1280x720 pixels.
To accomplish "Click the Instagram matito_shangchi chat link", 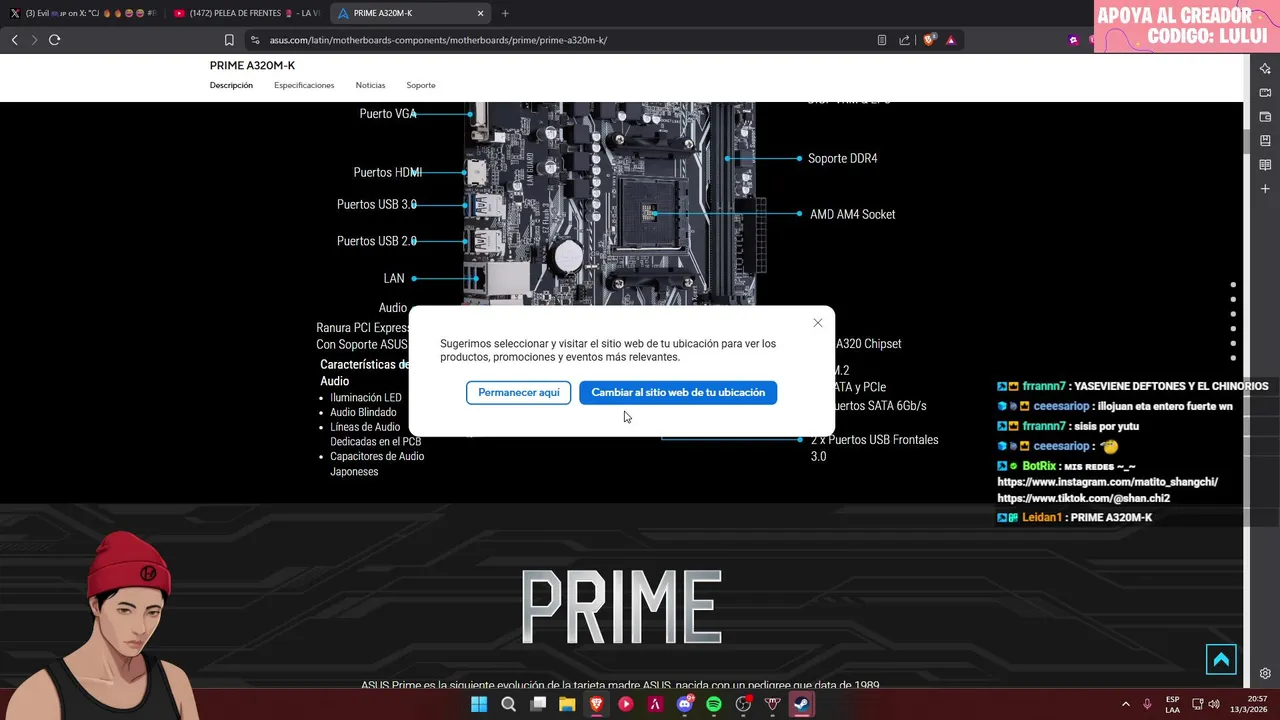I will point(1107,482).
